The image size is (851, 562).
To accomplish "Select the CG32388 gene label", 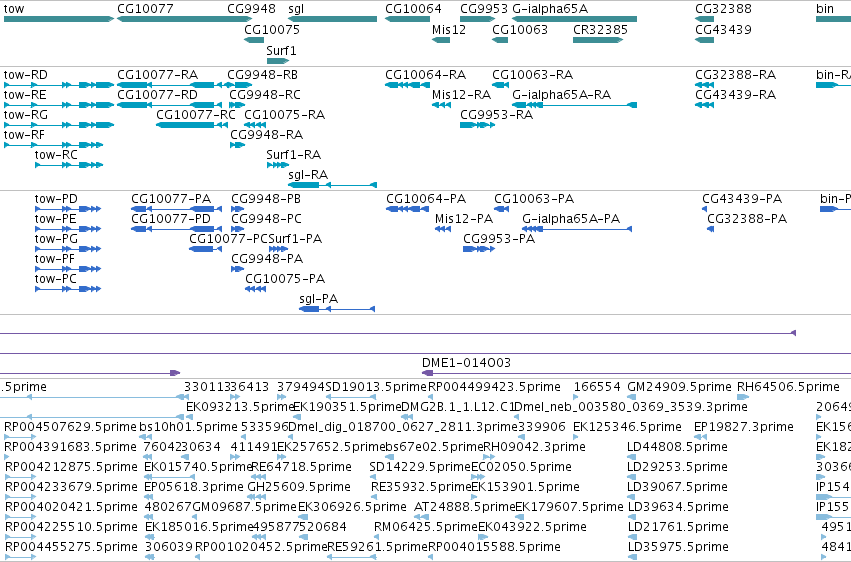I will pos(723,9).
